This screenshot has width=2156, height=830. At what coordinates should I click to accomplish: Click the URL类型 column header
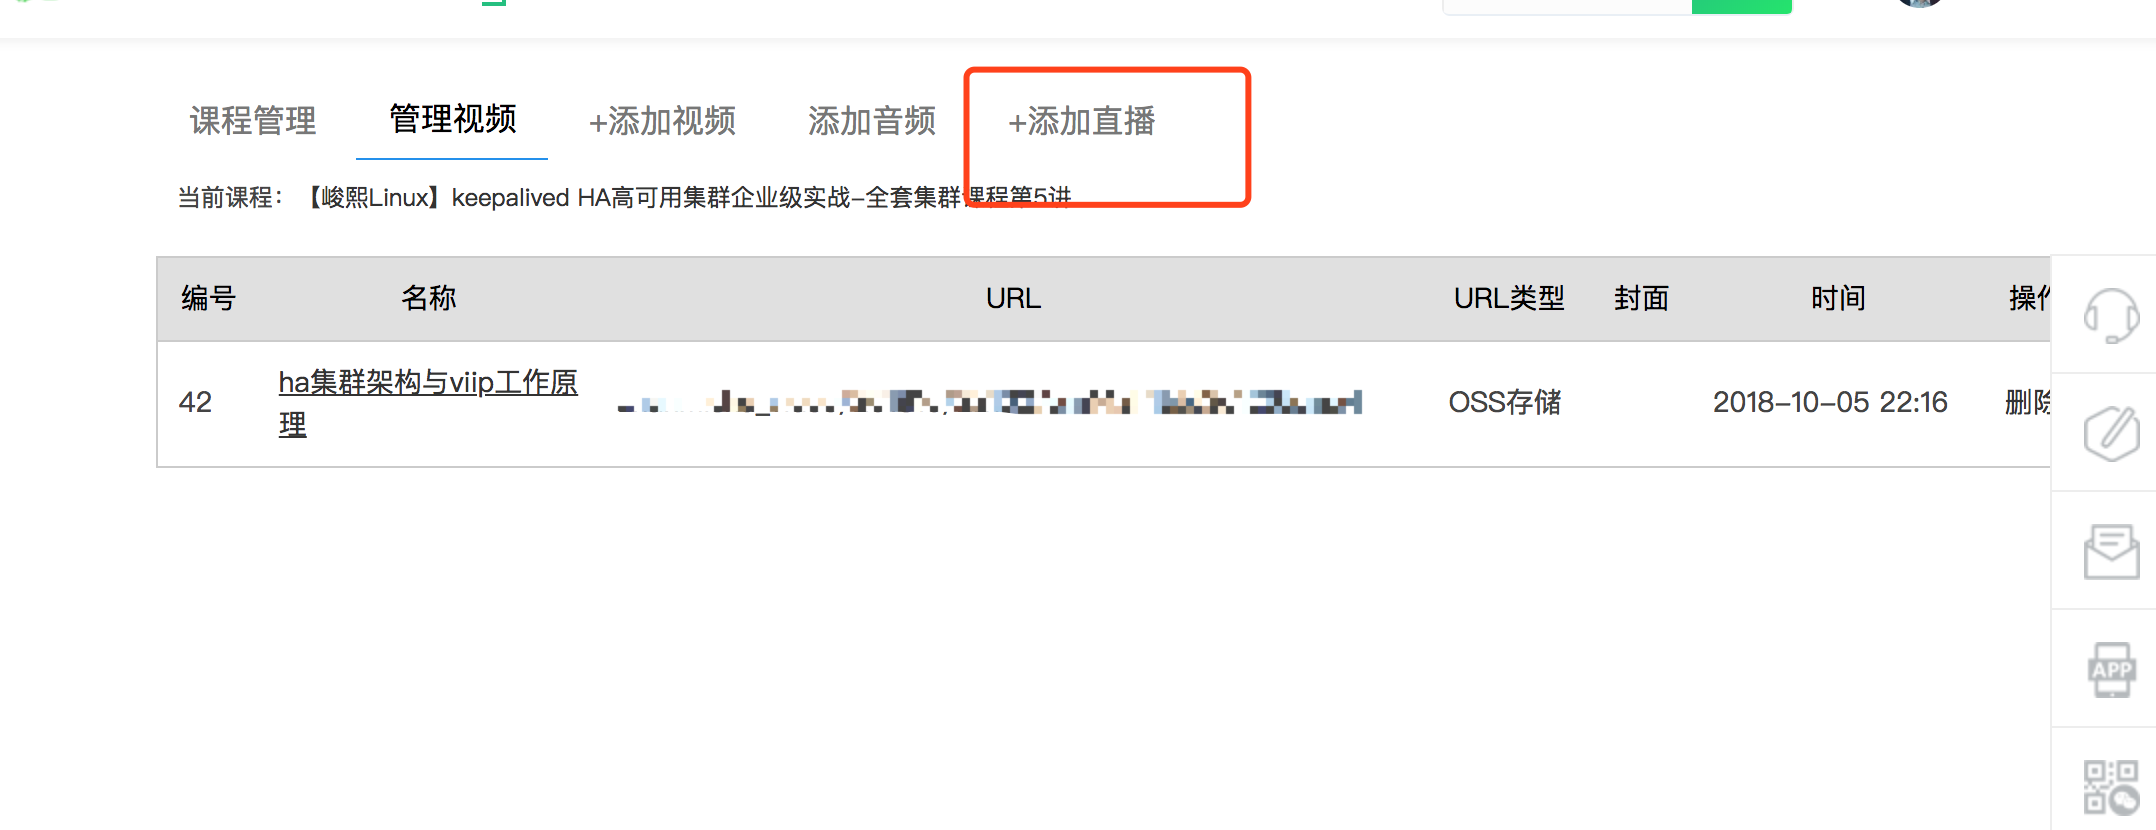click(x=1509, y=298)
